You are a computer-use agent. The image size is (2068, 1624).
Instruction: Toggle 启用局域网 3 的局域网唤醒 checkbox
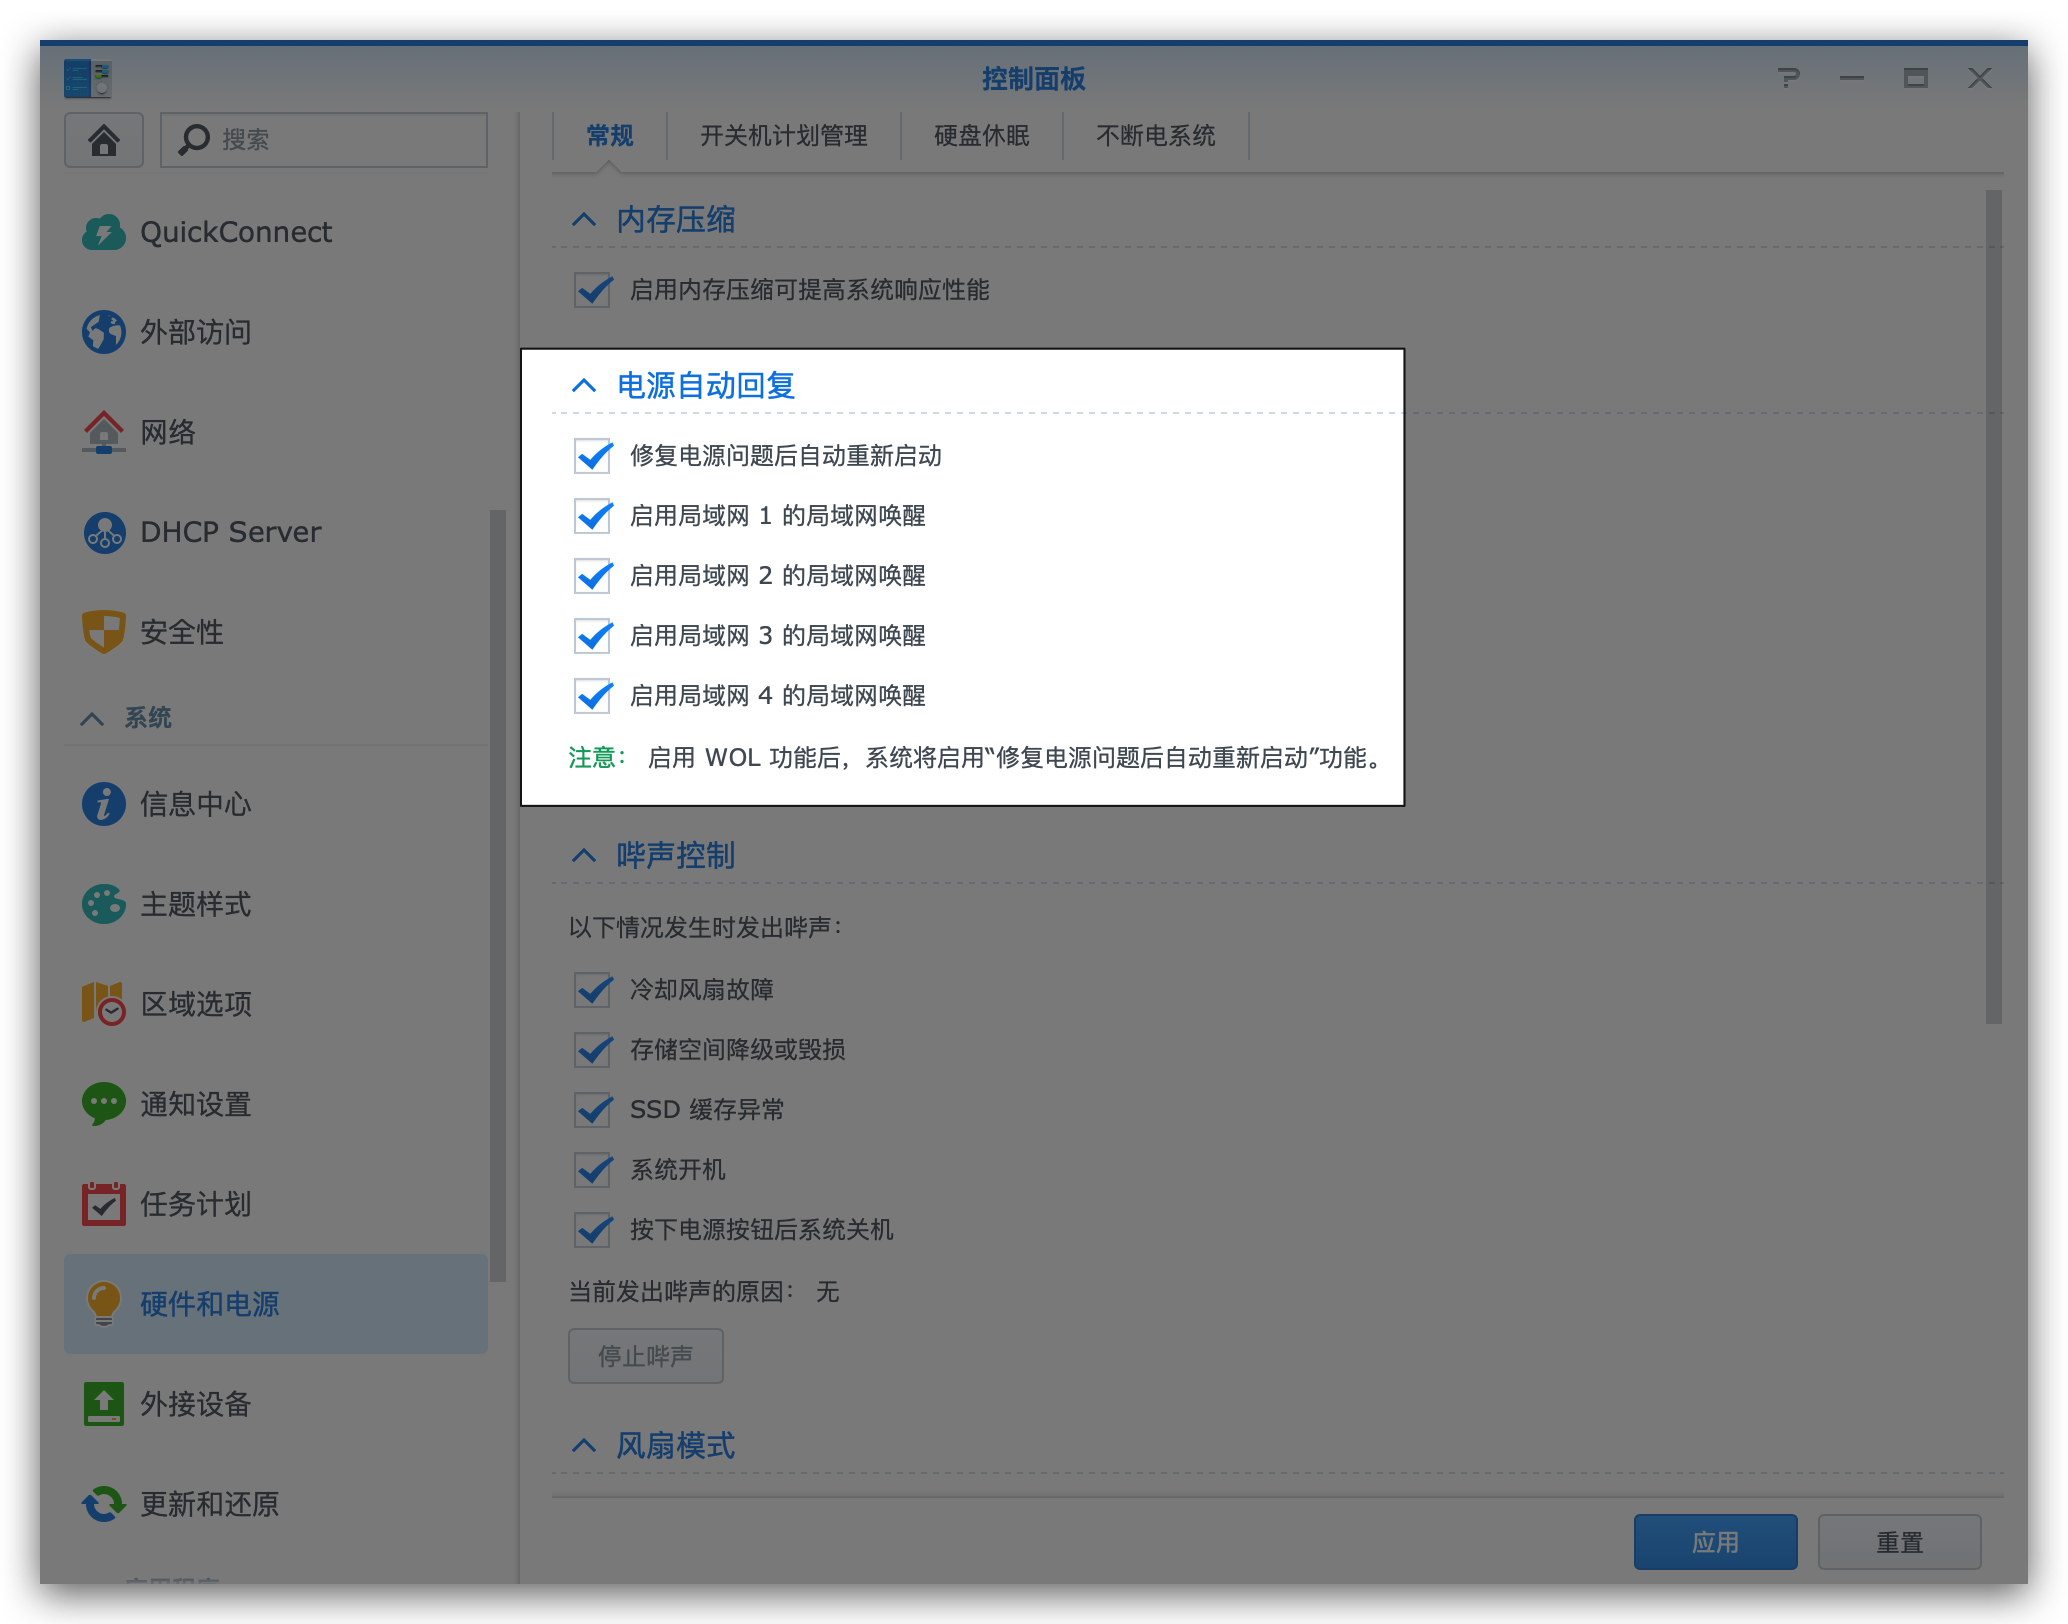pos(593,636)
